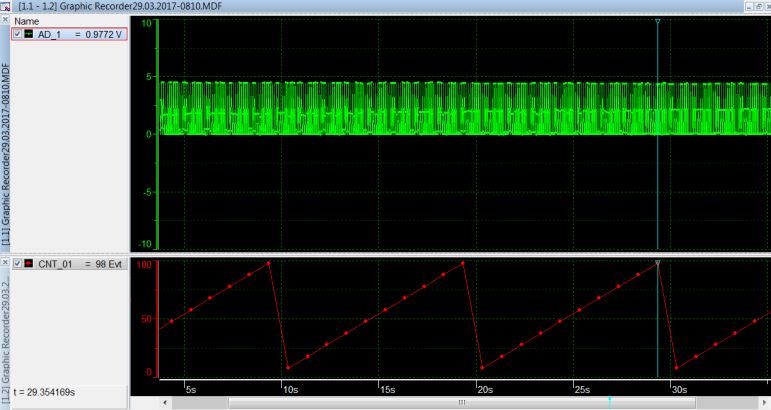Click the t = 29.354169s time readout
Image resolution: width=771 pixels, height=410 pixels.
click(x=44, y=392)
